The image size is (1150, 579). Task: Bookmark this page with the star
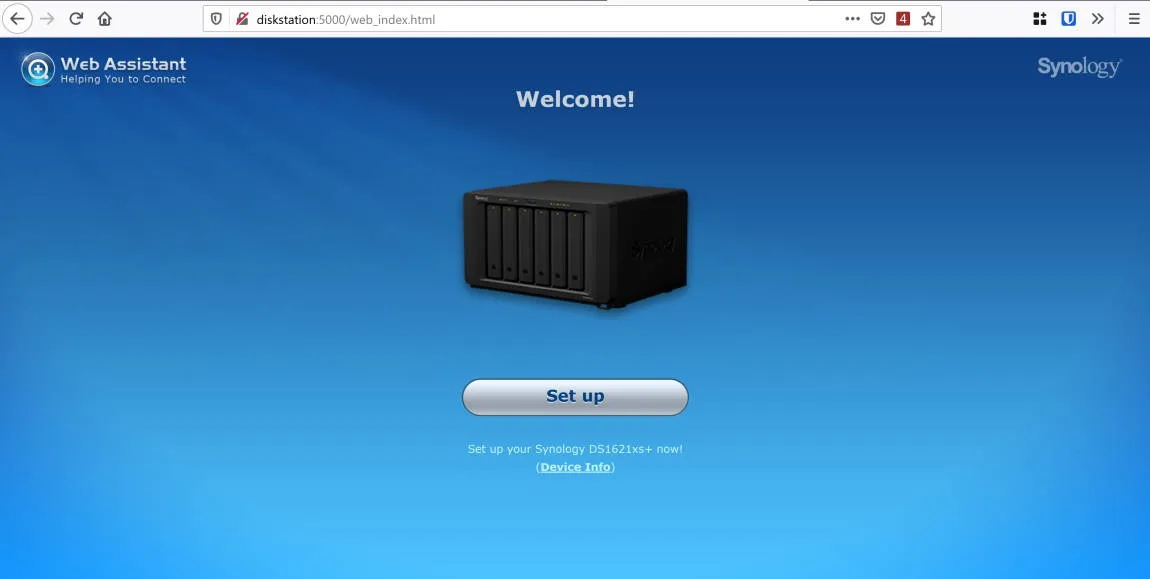point(927,18)
